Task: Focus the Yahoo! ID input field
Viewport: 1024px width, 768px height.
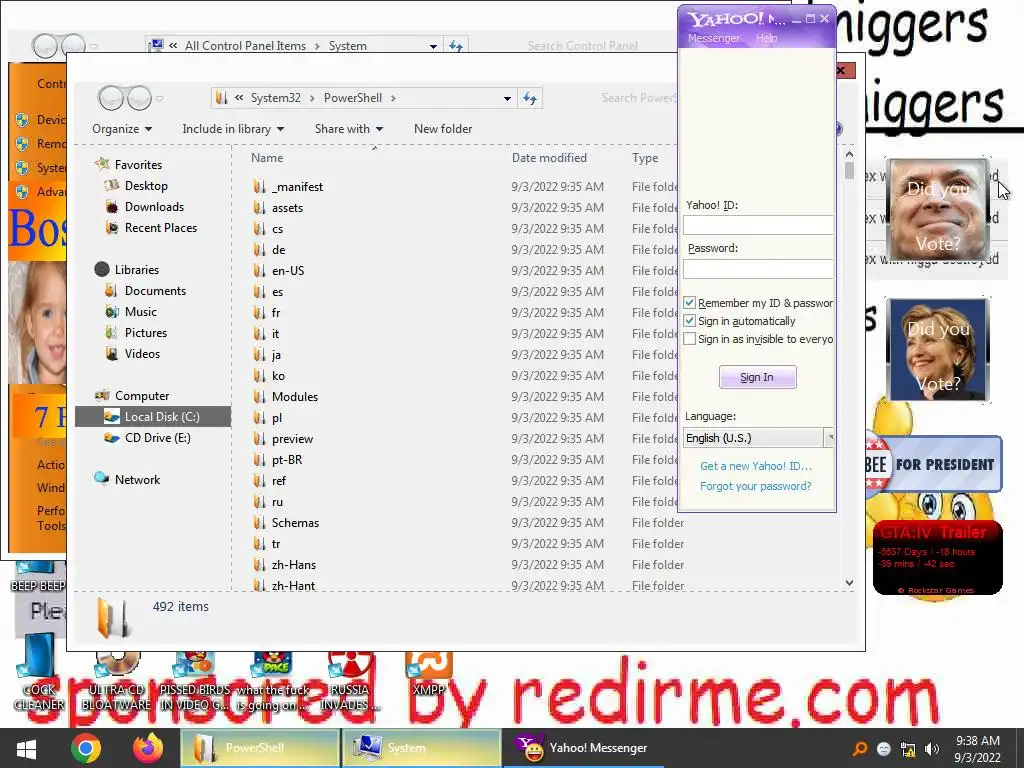Action: [758, 225]
